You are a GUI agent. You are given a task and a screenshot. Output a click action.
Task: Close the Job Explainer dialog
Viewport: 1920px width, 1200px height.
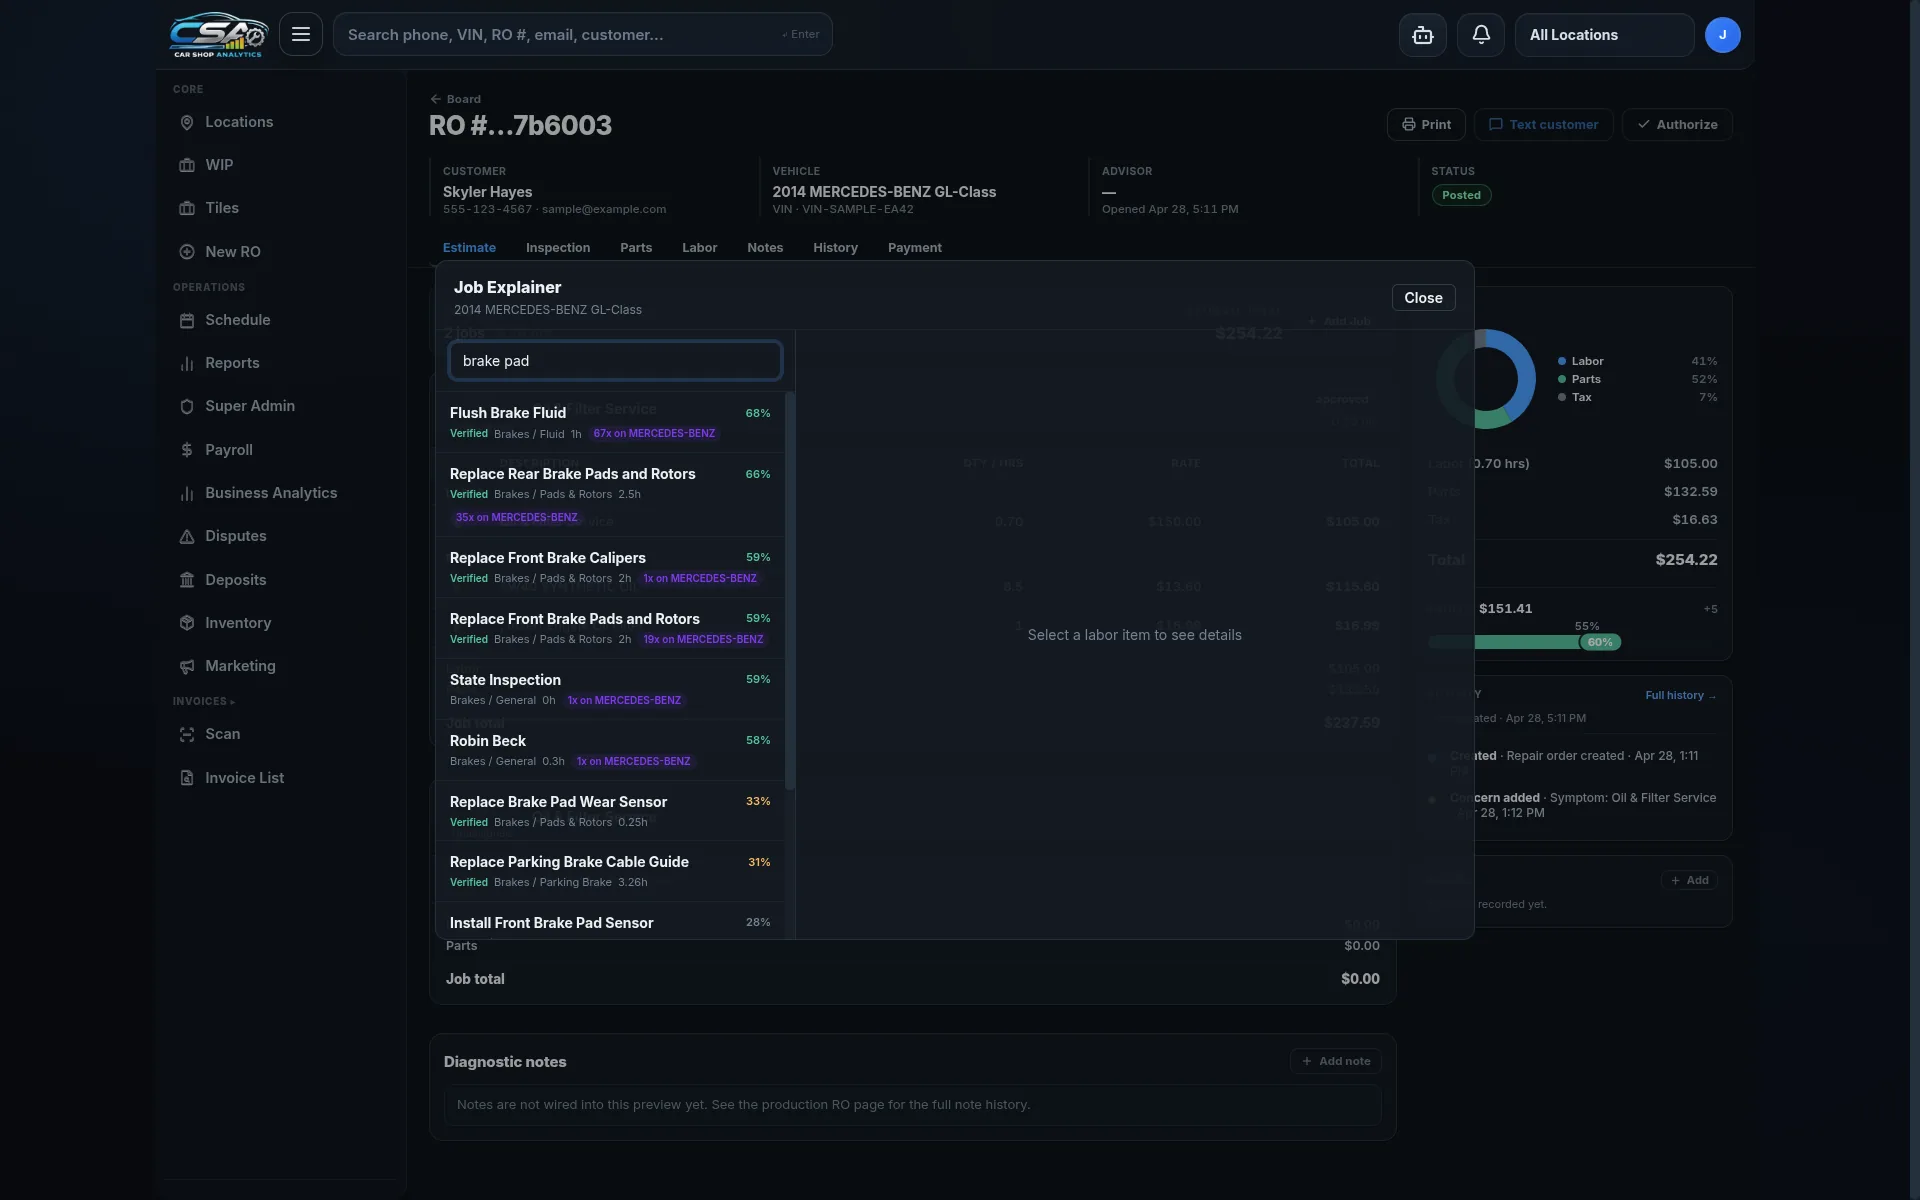pyautogui.click(x=1423, y=298)
